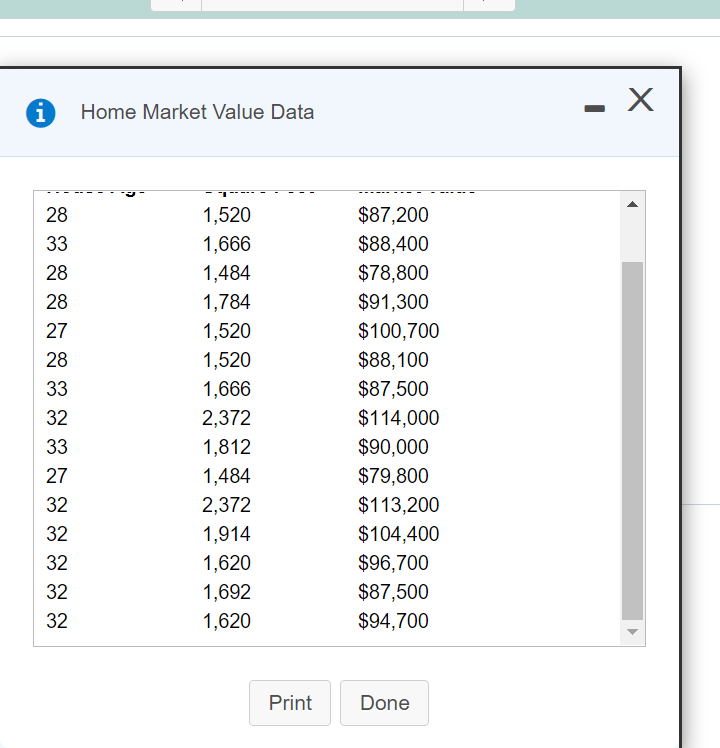Click house age in the $90,000 row

pyautogui.click(x=57, y=447)
